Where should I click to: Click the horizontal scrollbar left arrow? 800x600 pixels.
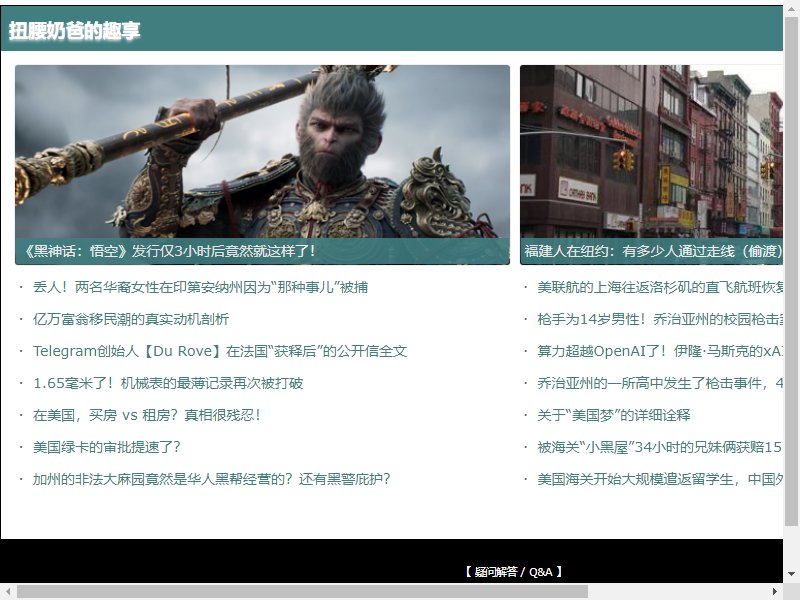(8, 592)
